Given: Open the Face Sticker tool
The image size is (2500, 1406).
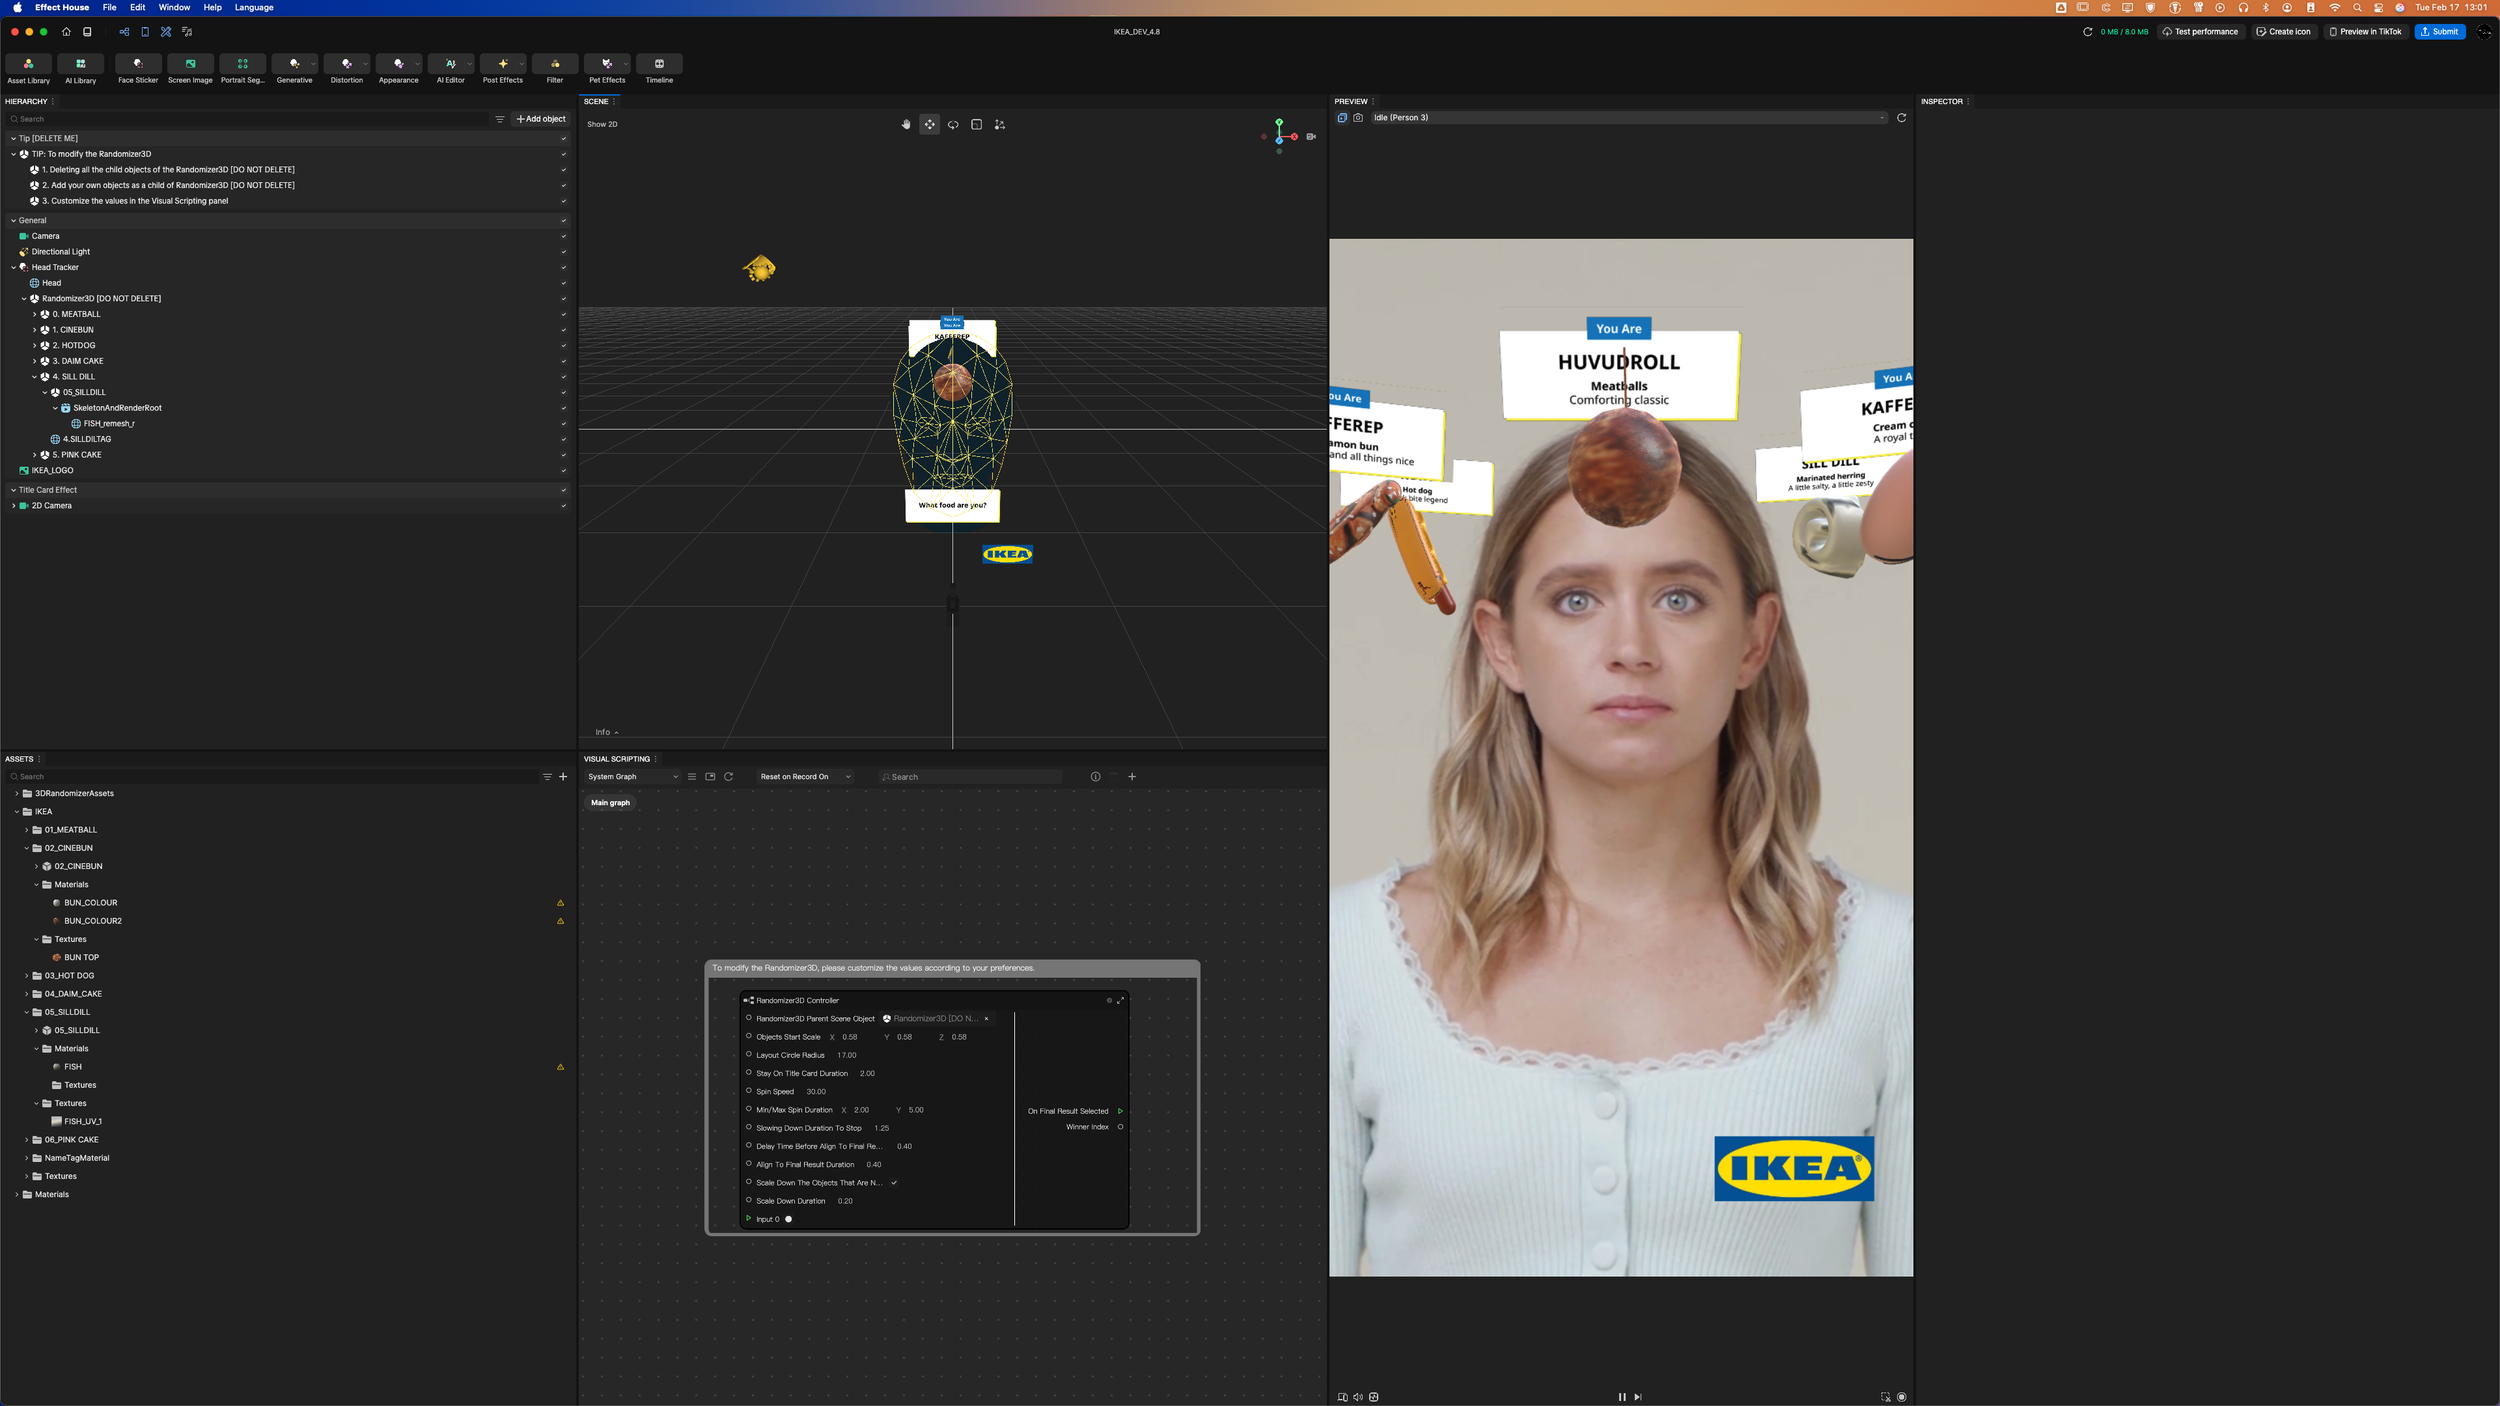Looking at the screenshot, I should tap(138, 64).
